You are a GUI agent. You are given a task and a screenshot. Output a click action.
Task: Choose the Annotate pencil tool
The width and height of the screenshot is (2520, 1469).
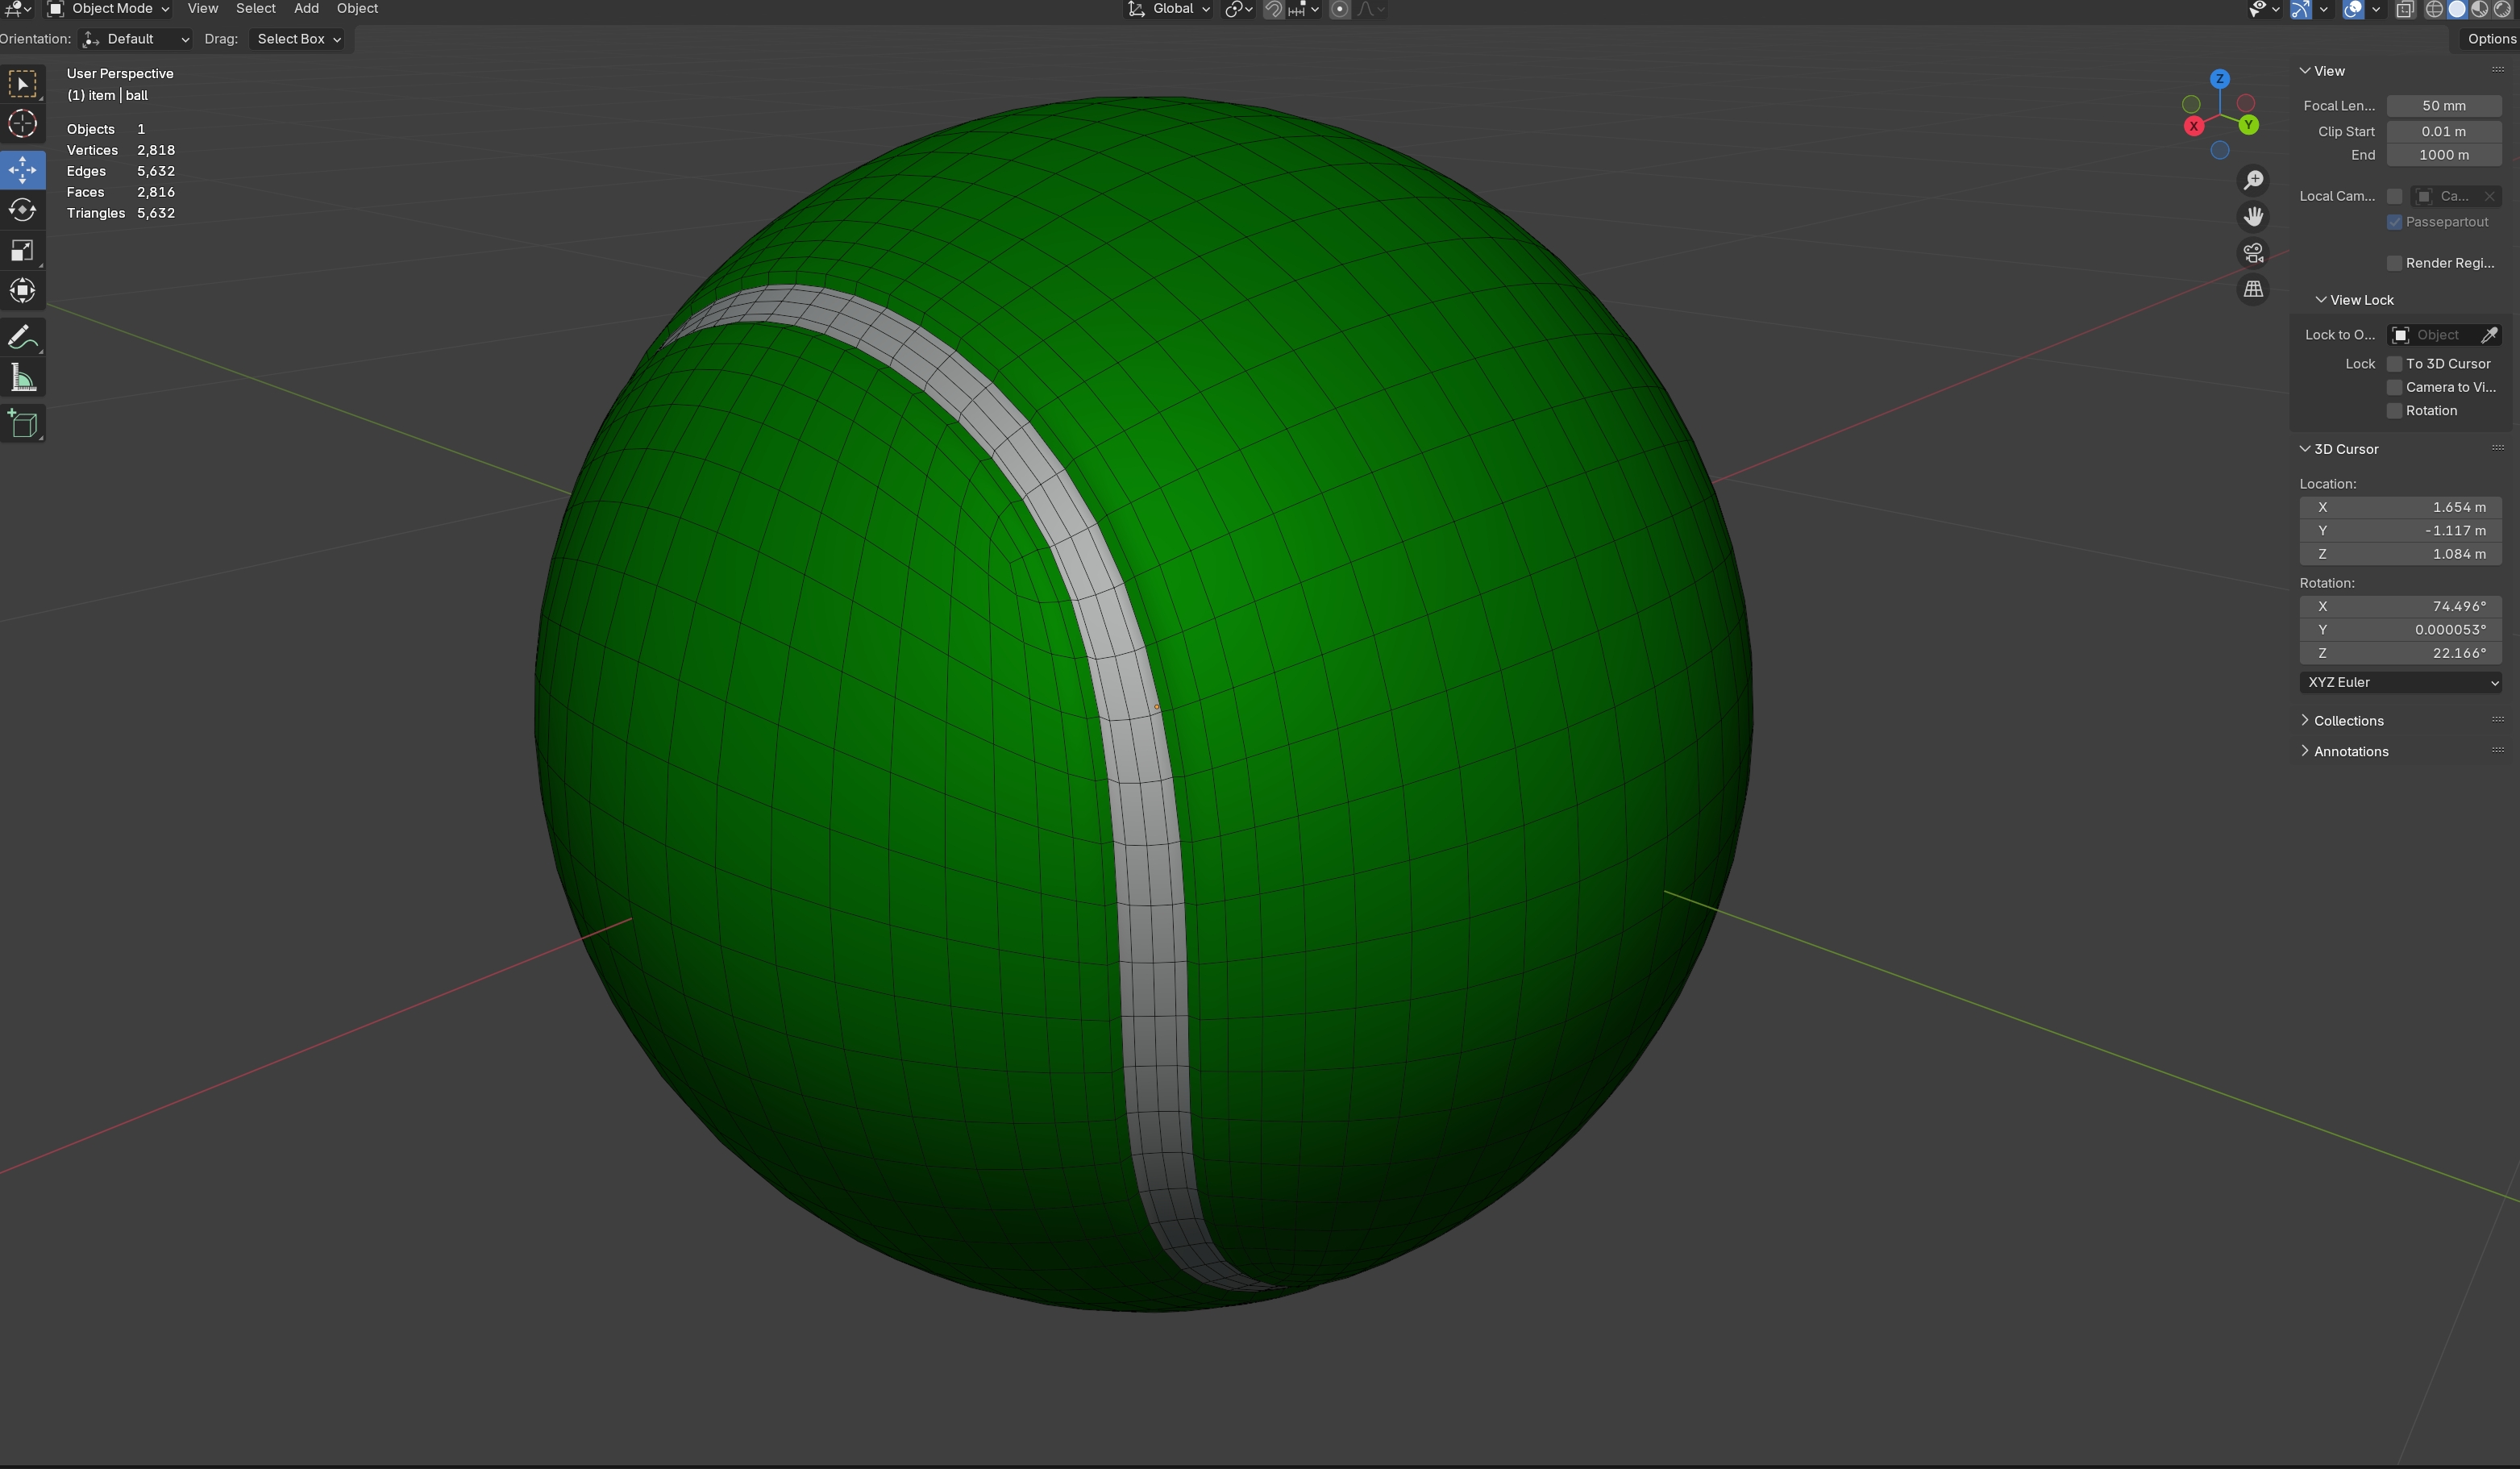click(x=22, y=337)
